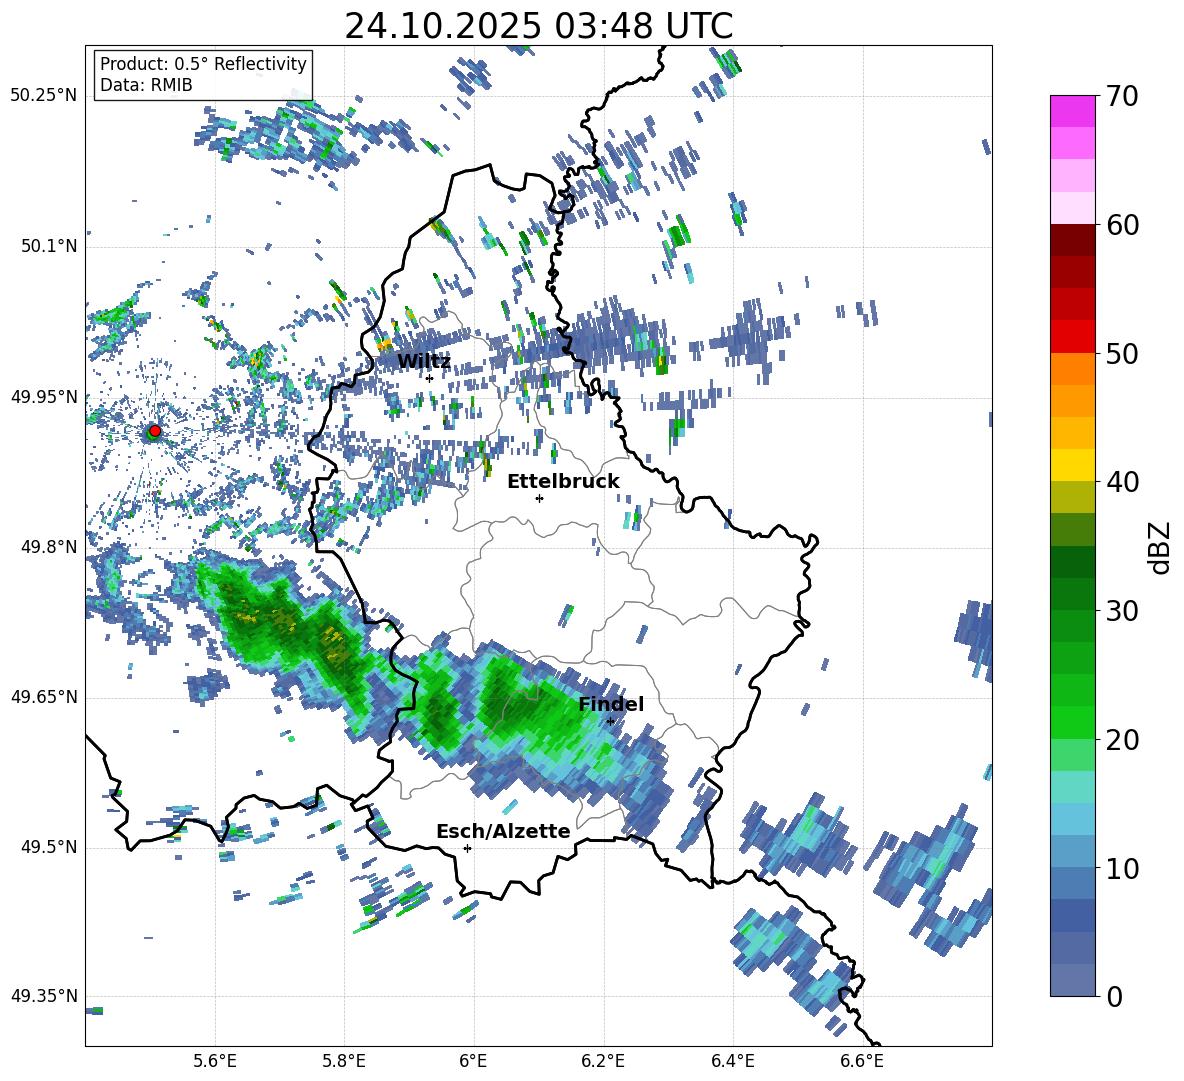
Task: Click the colorbar value 60
Action: [x=1122, y=225]
